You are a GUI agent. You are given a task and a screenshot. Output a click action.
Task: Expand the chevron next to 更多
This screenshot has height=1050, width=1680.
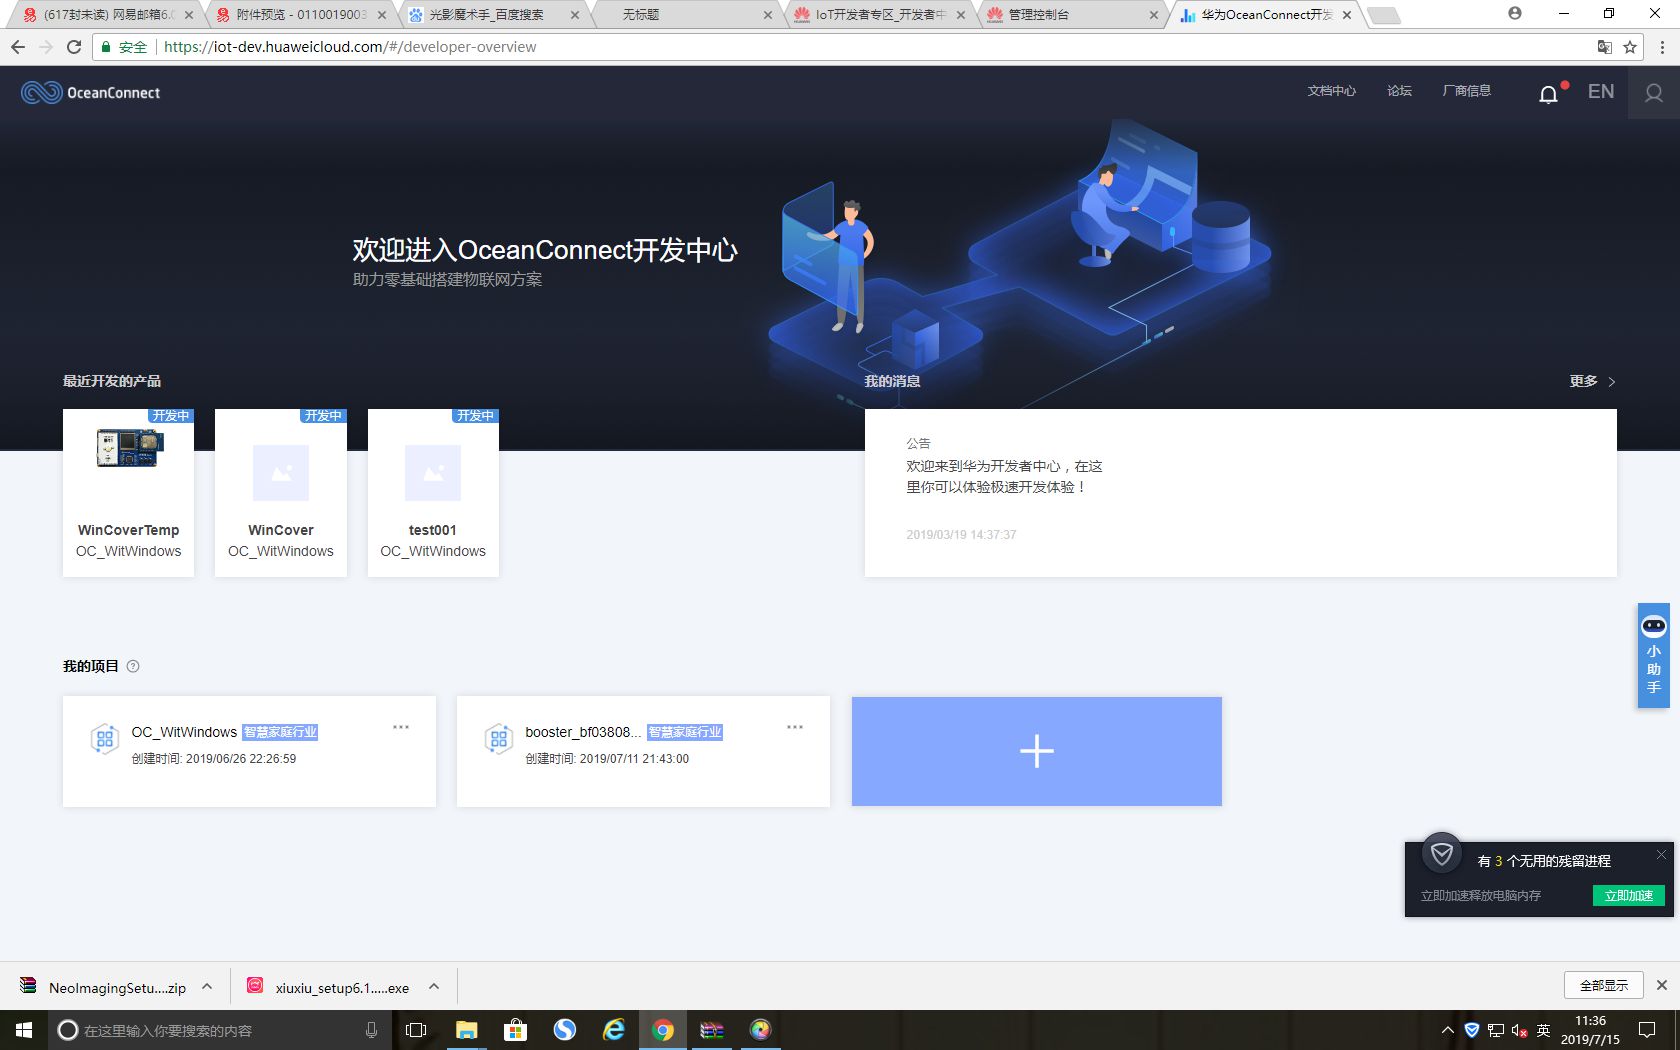point(1611,382)
